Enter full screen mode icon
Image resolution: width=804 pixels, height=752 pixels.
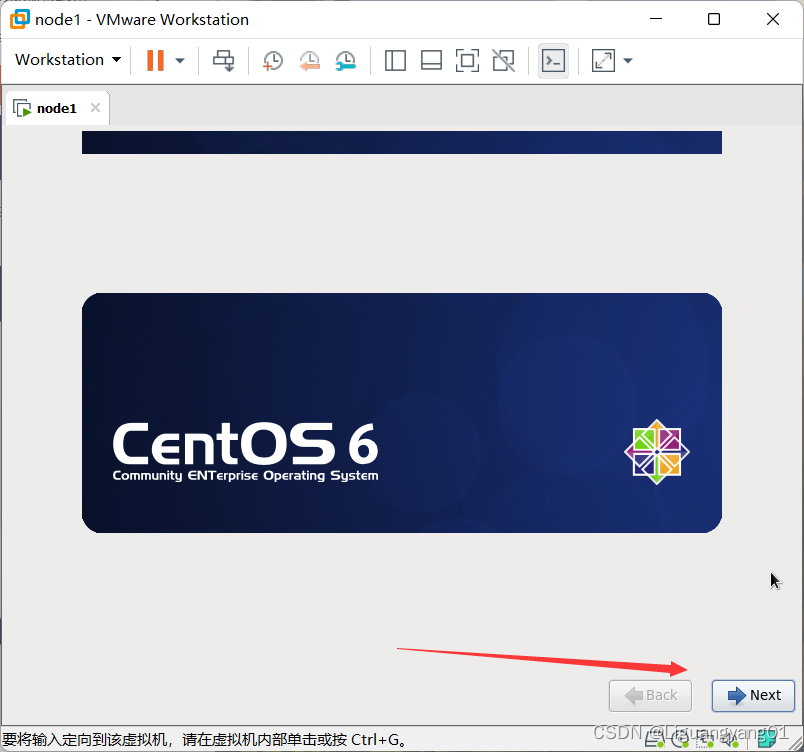[467, 60]
